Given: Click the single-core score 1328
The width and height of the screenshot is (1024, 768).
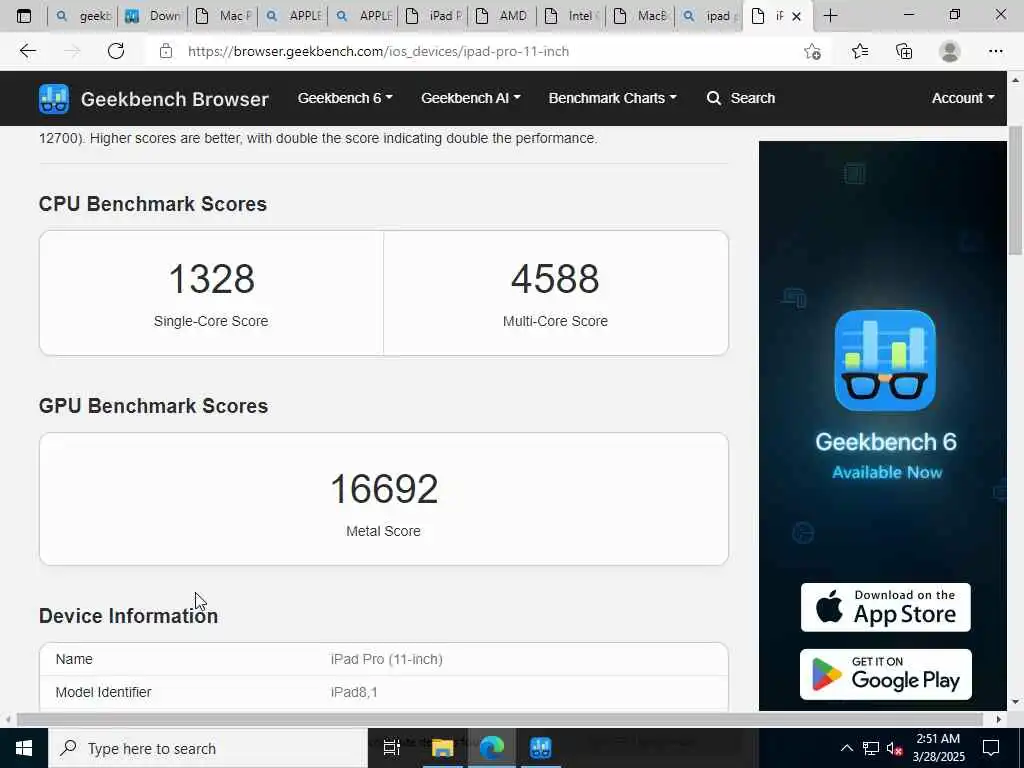Looking at the screenshot, I should pos(212,279).
